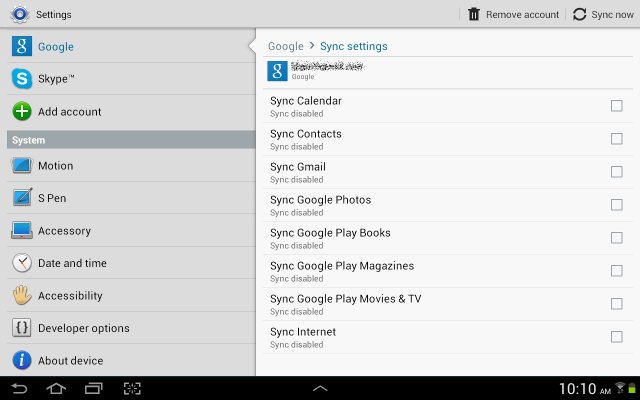
Task: Open the Skype icon in sidebar
Action: [x=22, y=78]
